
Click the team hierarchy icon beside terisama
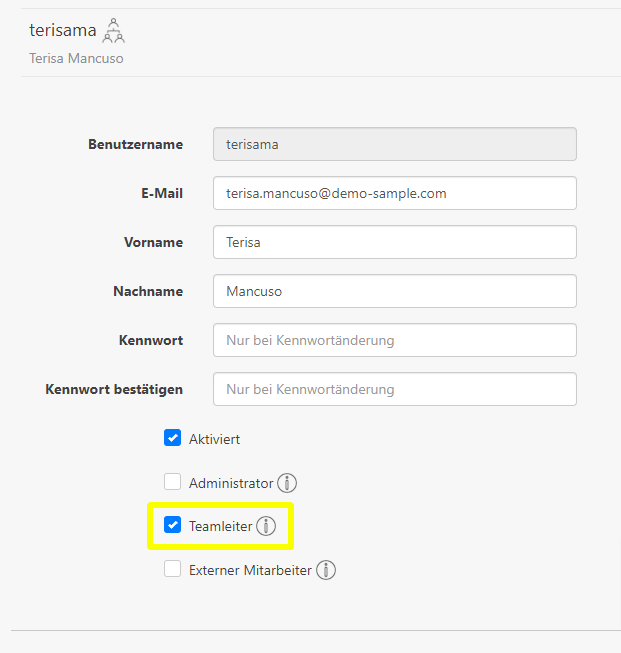tap(115, 31)
